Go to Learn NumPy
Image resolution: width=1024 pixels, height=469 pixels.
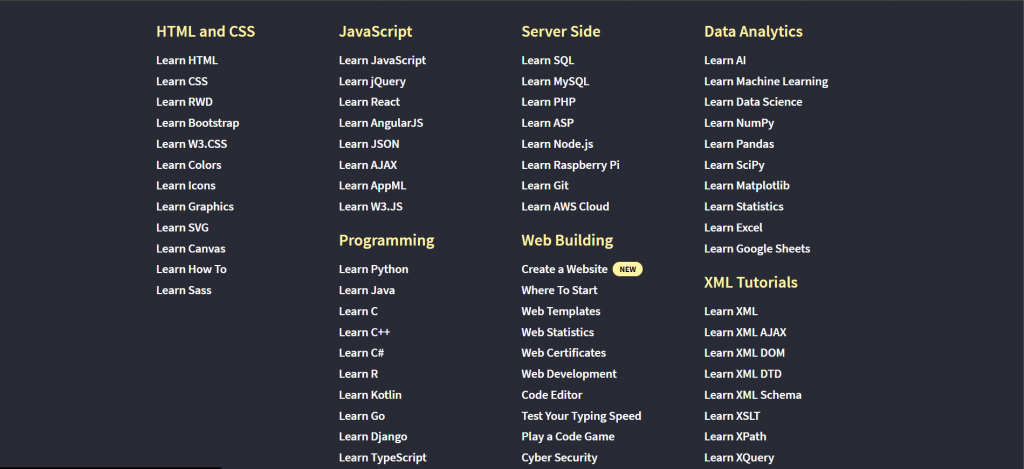(739, 123)
